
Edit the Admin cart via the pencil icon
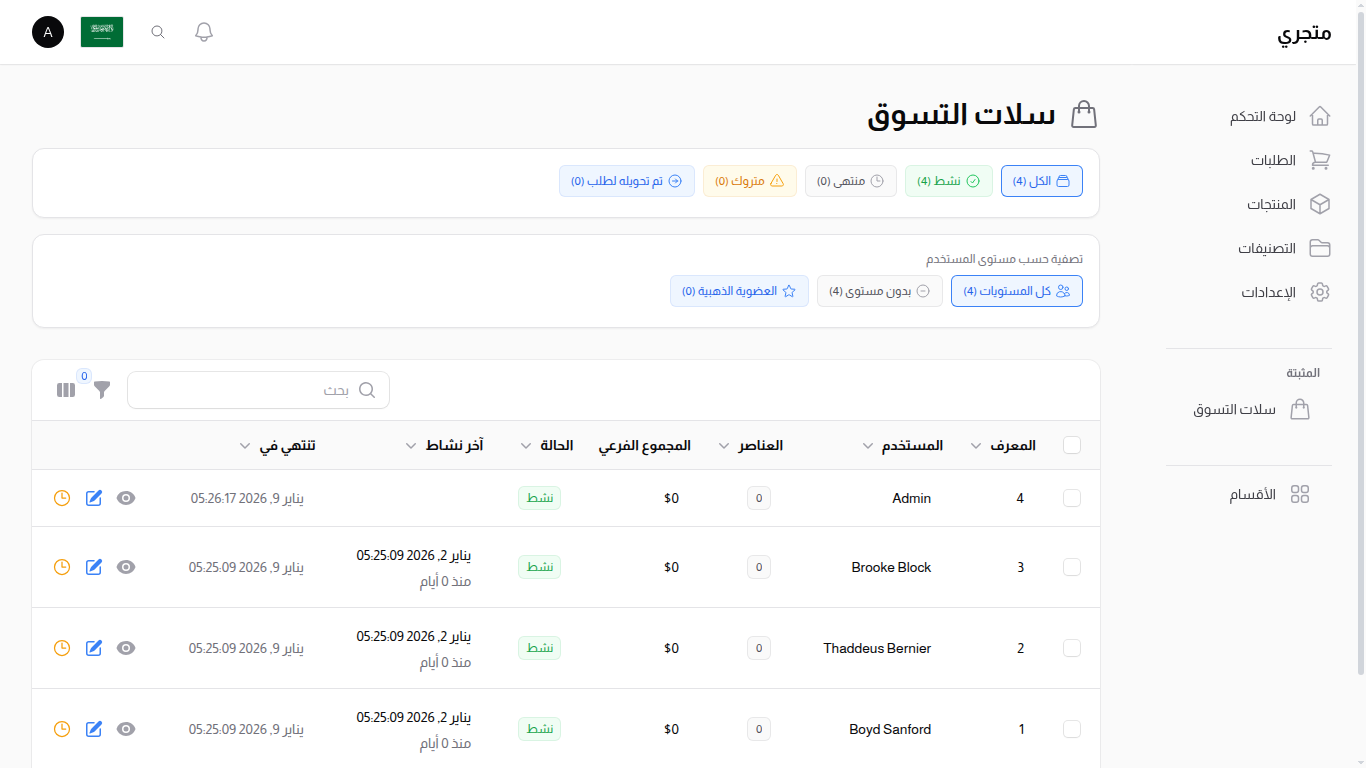tap(93, 497)
